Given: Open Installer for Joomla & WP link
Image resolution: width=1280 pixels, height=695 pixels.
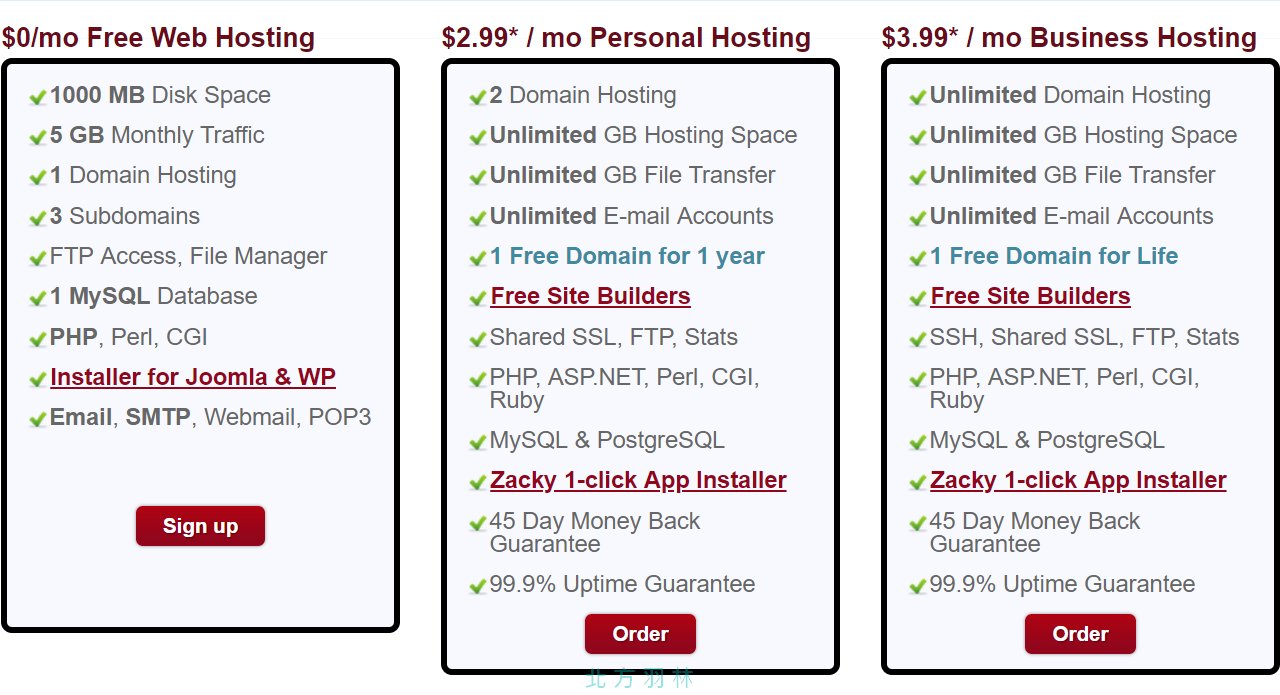Looking at the screenshot, I should click(193, 377).
